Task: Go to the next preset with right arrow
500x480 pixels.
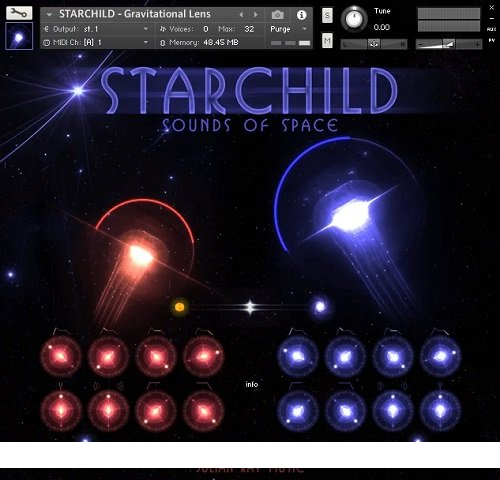Action: pyautogui.click(x=256, y=15)
